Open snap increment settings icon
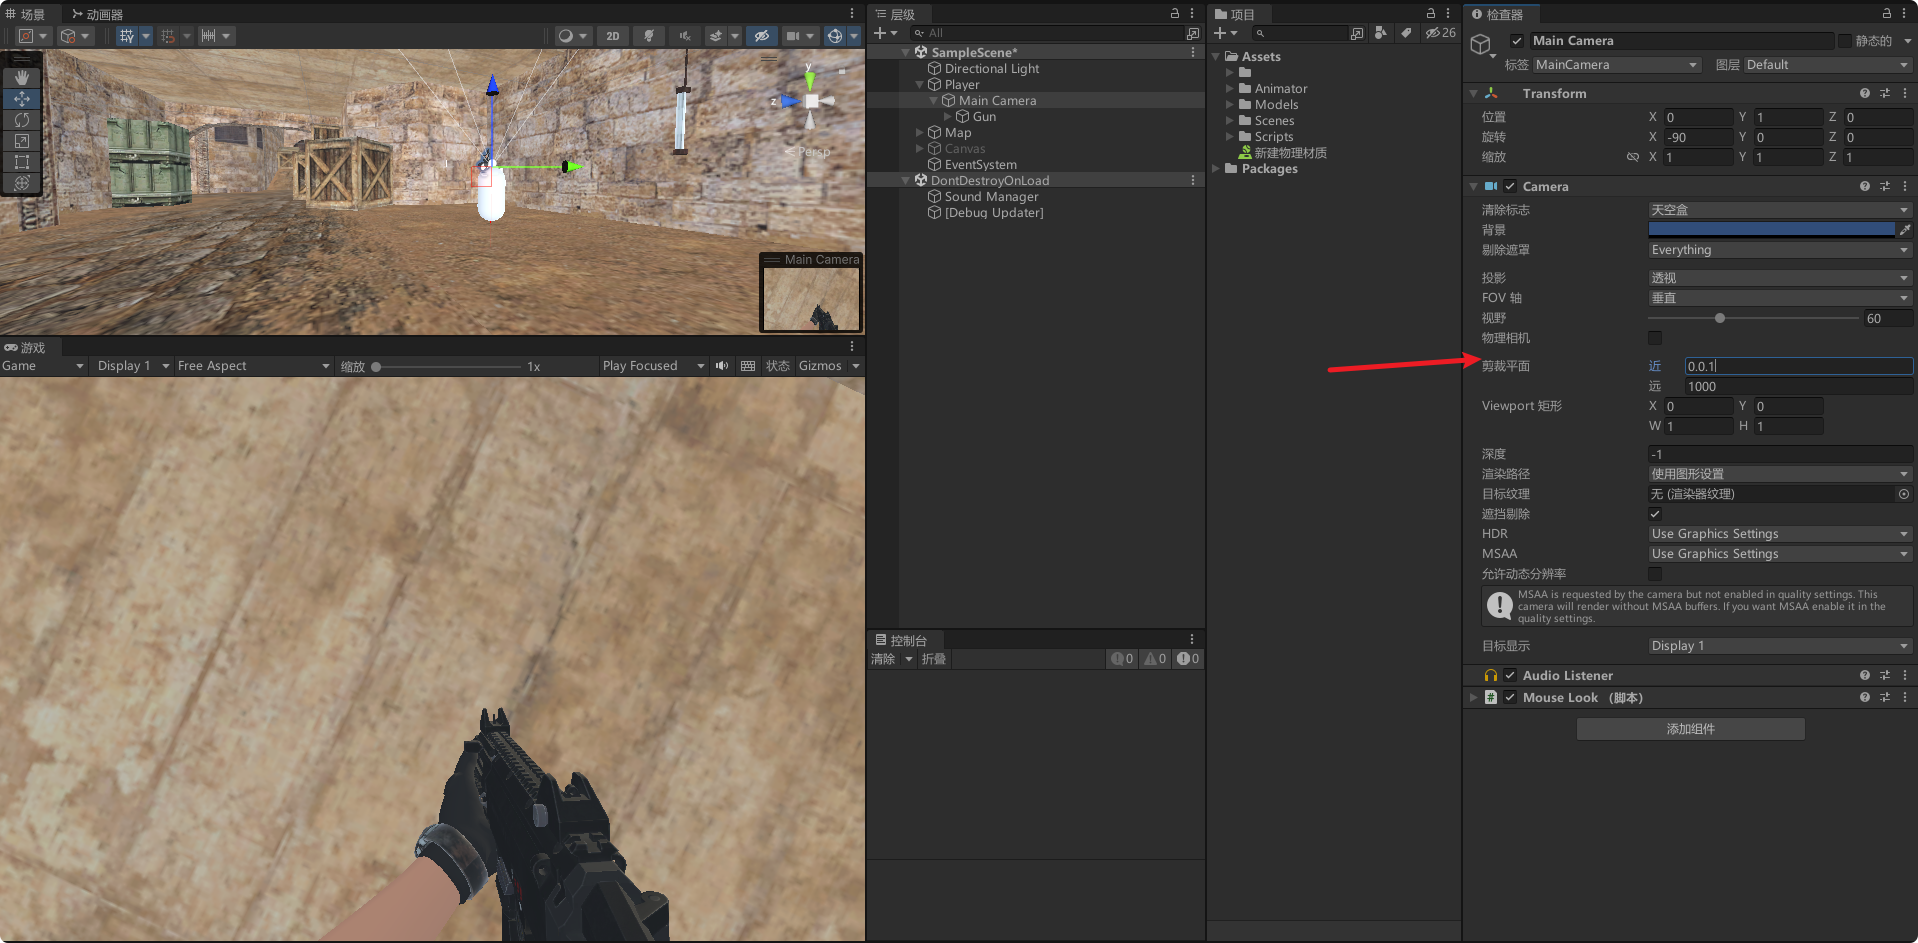This screenshot has height=943, width=1918. click(x=208, y=36)
